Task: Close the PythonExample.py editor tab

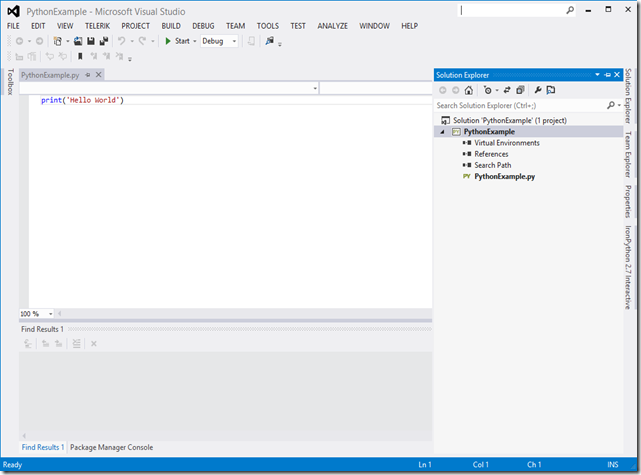Action: [99, 75]
